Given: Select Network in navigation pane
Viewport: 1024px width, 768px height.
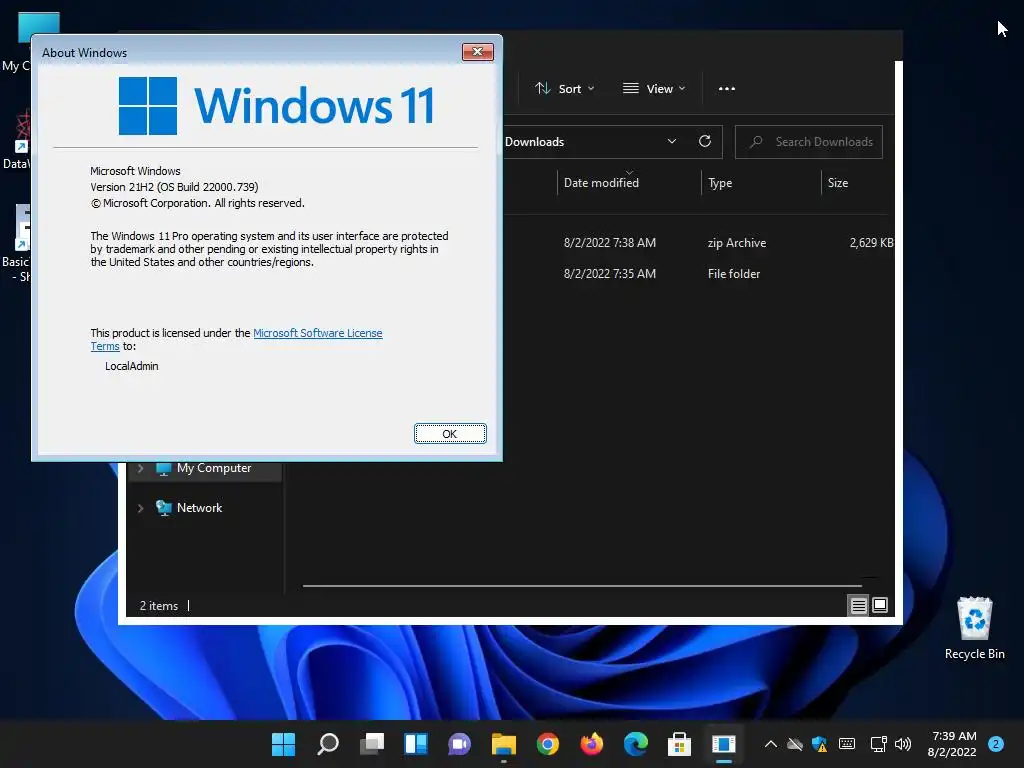Looking at the screenshot, I should pos(199,508).
